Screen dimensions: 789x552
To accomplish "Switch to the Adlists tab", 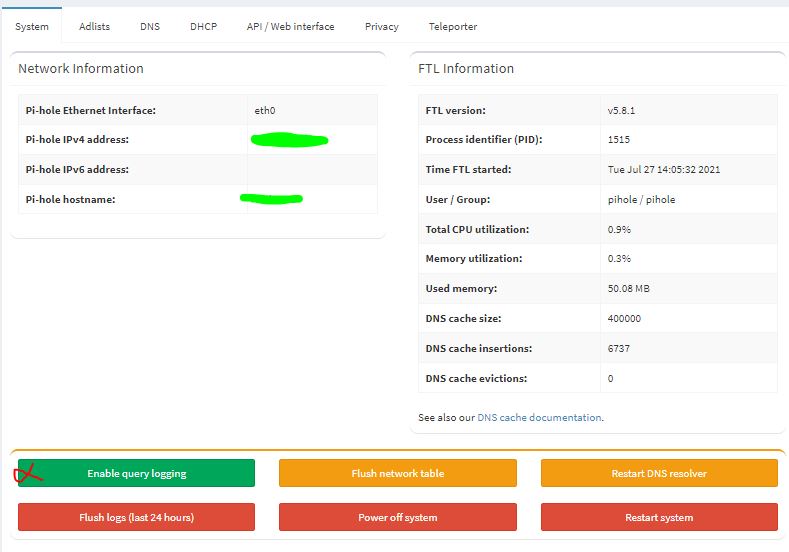I will pyautogui.click(x=94, y=26).
